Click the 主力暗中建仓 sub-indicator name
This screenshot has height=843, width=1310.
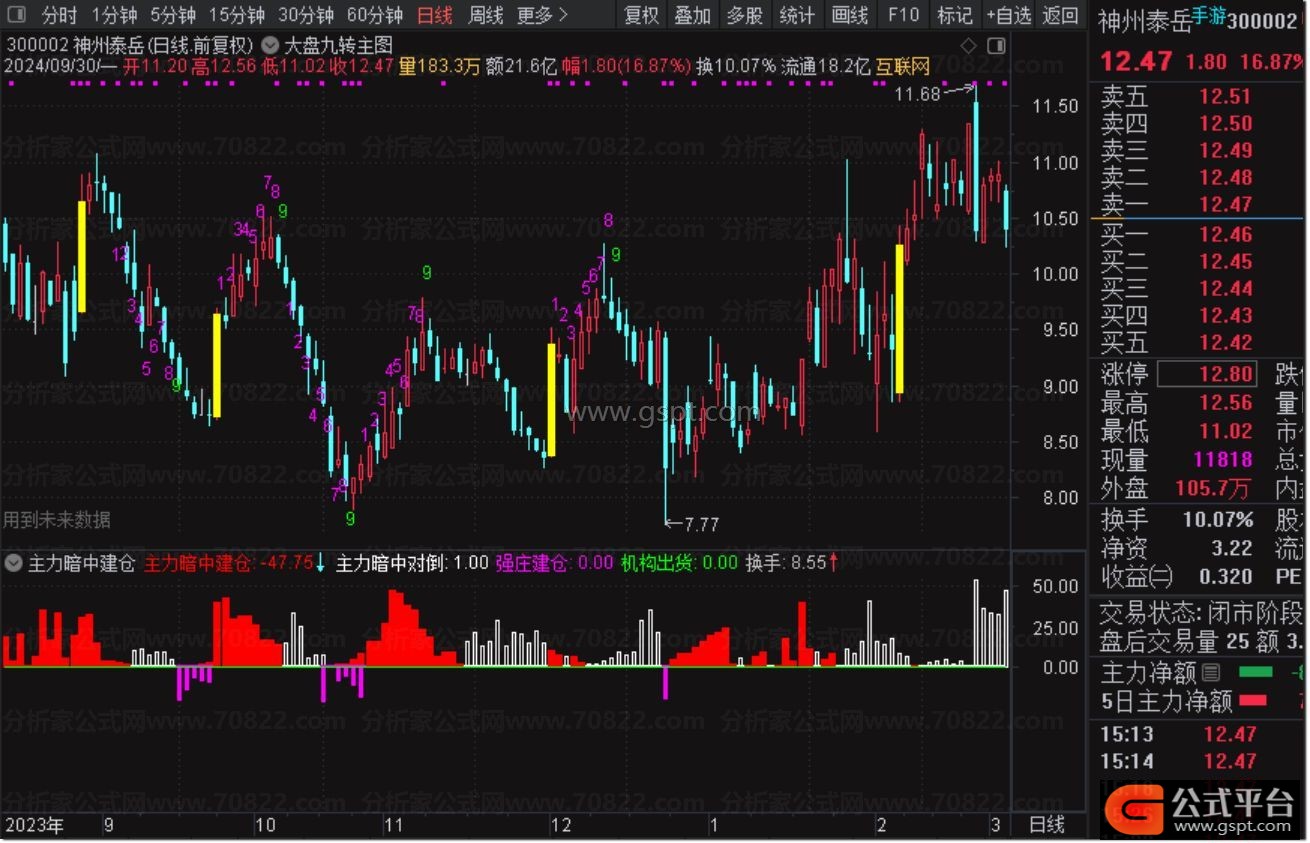click(x=81, y=563)
